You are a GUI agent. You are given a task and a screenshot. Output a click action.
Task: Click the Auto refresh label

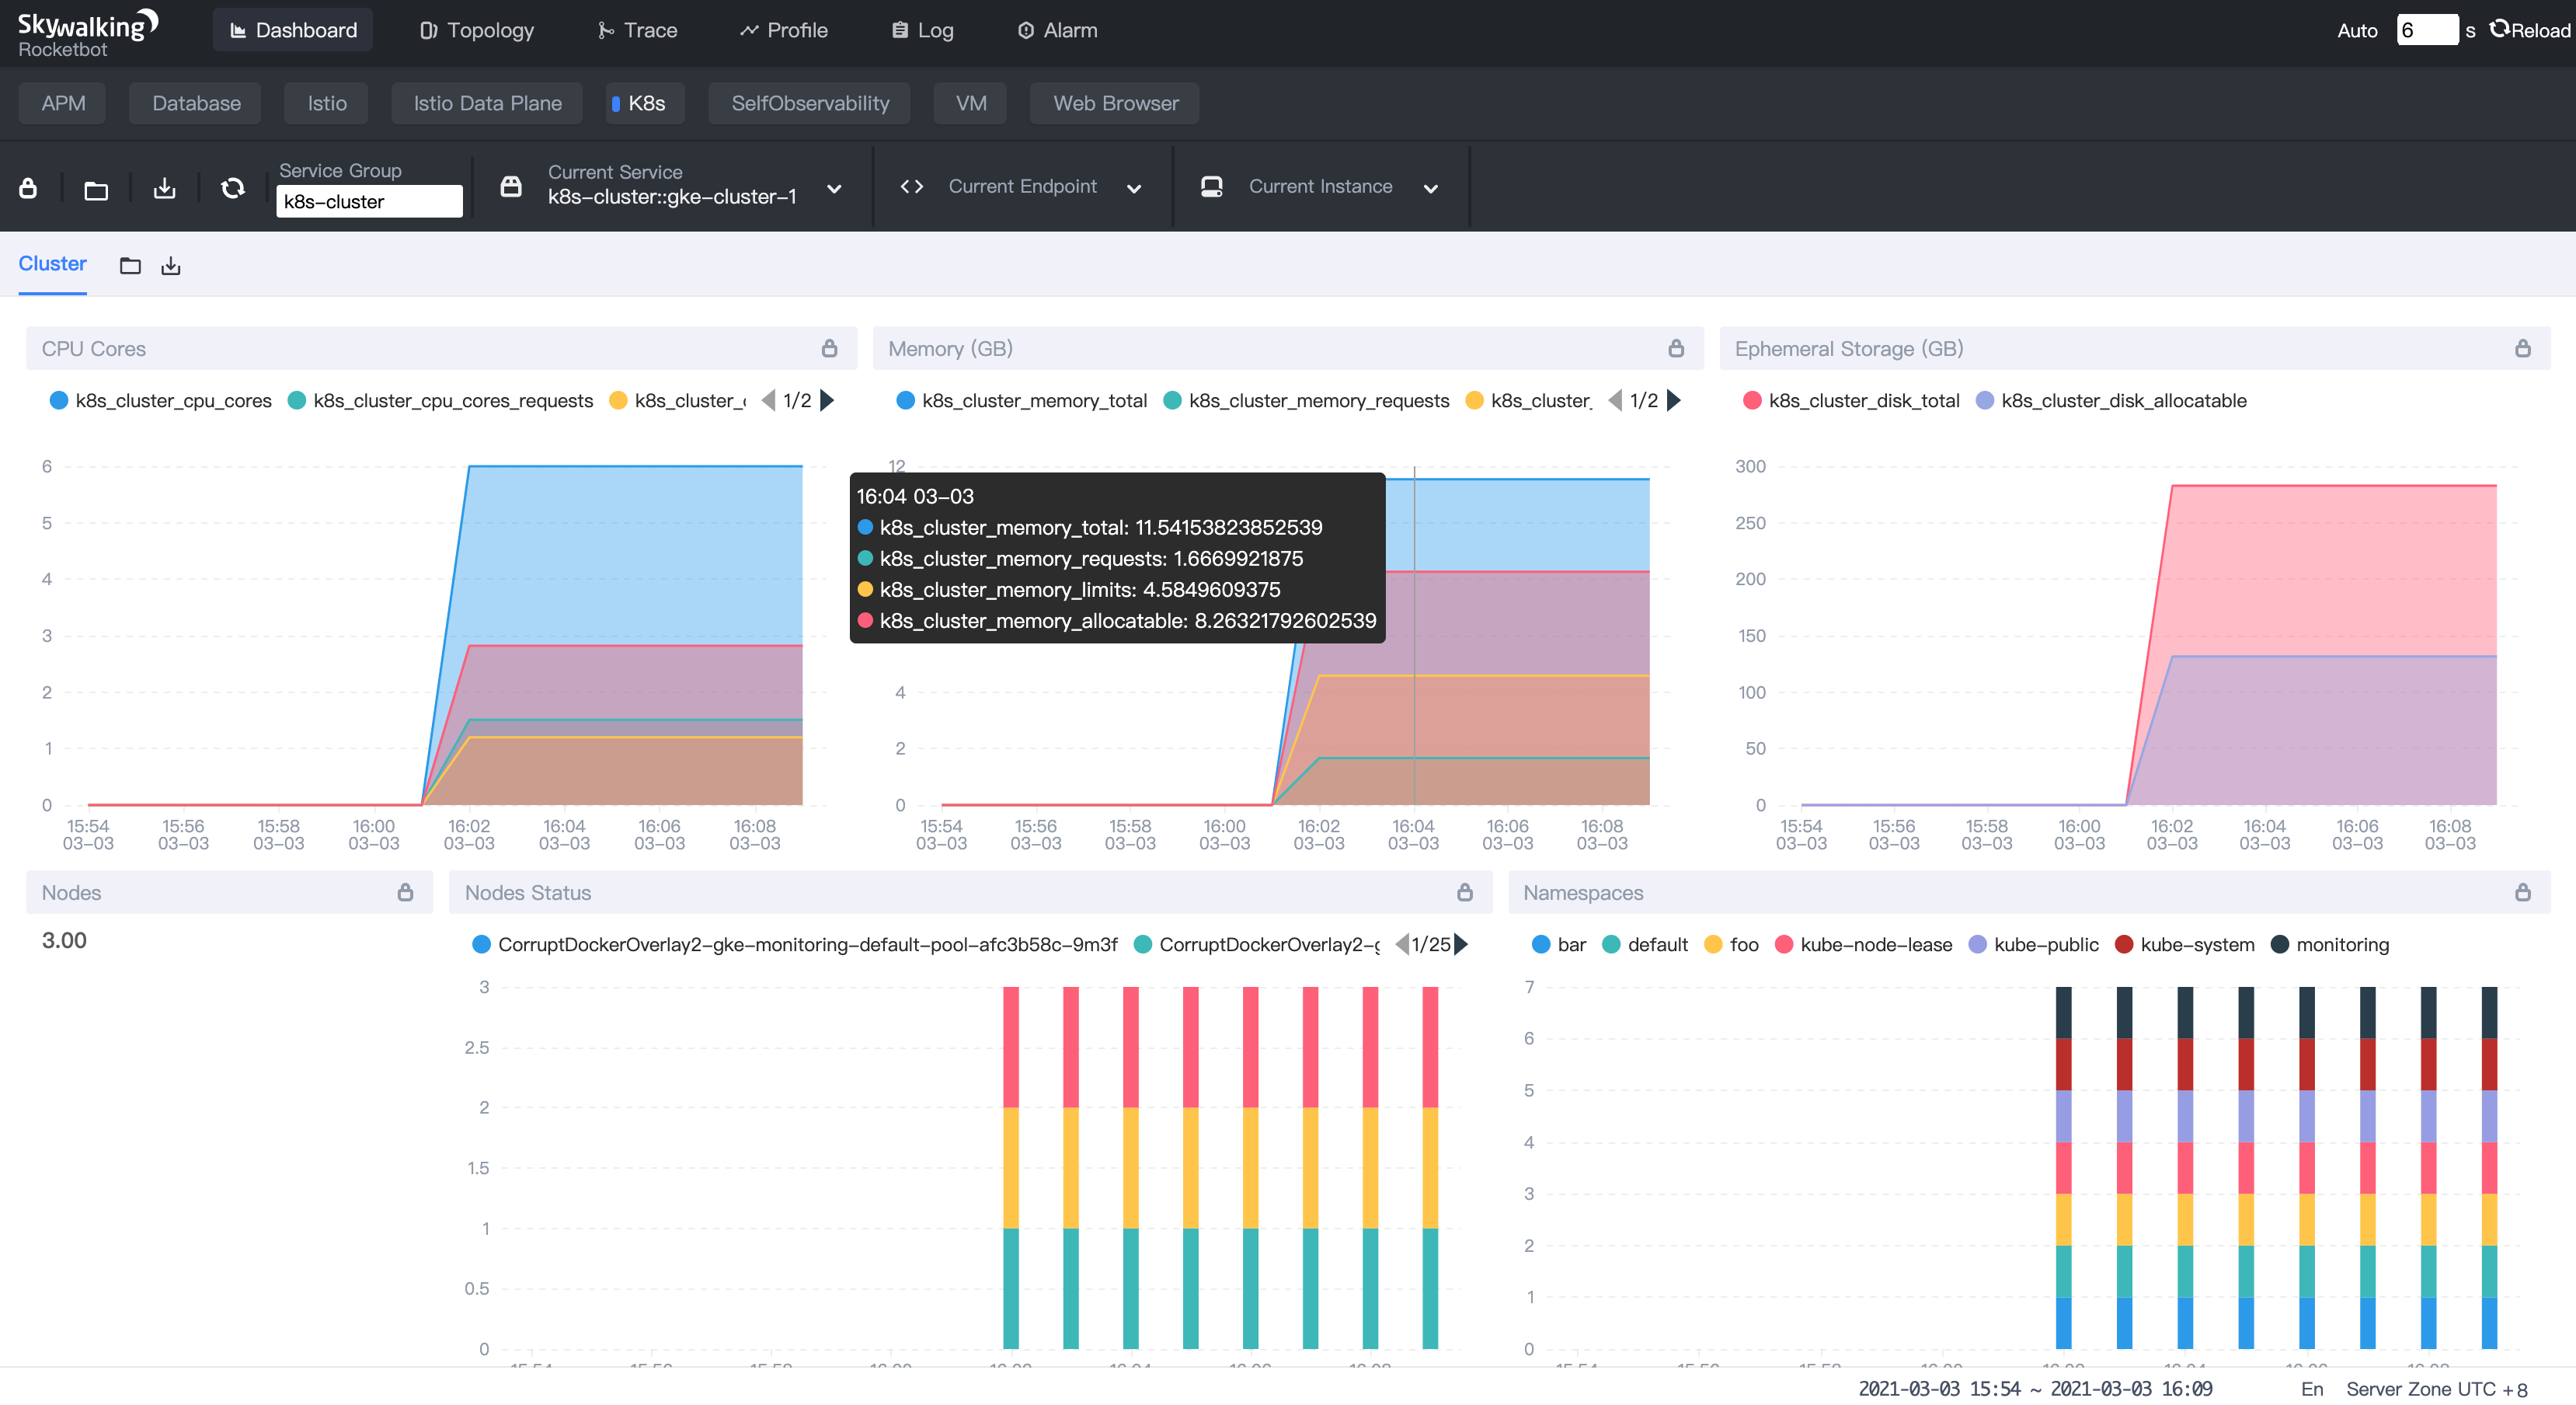point(2356,30)
